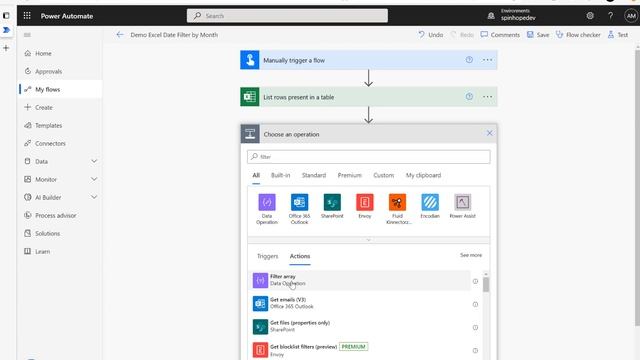640x360 pixels.
Task: Expand the Data navigation section
Action: click(x=94, y=161)
